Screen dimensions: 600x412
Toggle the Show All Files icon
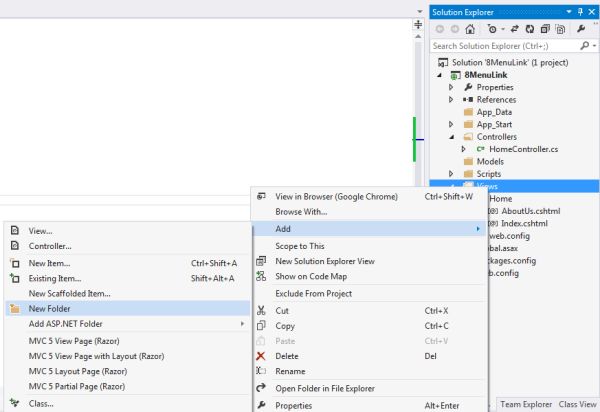click(x=560, y=29)
